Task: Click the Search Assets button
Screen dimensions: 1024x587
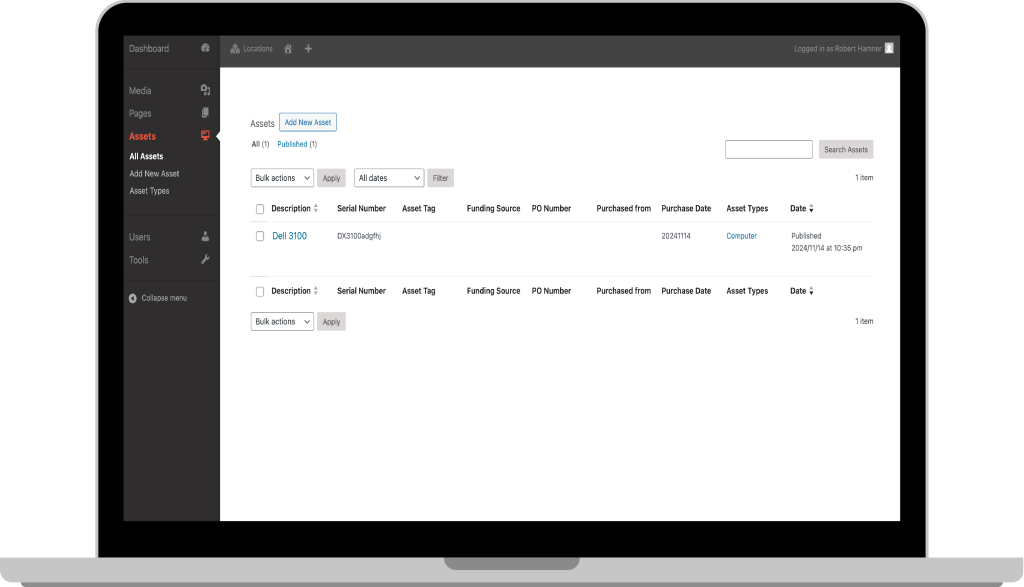Action: tap(846, 150)
